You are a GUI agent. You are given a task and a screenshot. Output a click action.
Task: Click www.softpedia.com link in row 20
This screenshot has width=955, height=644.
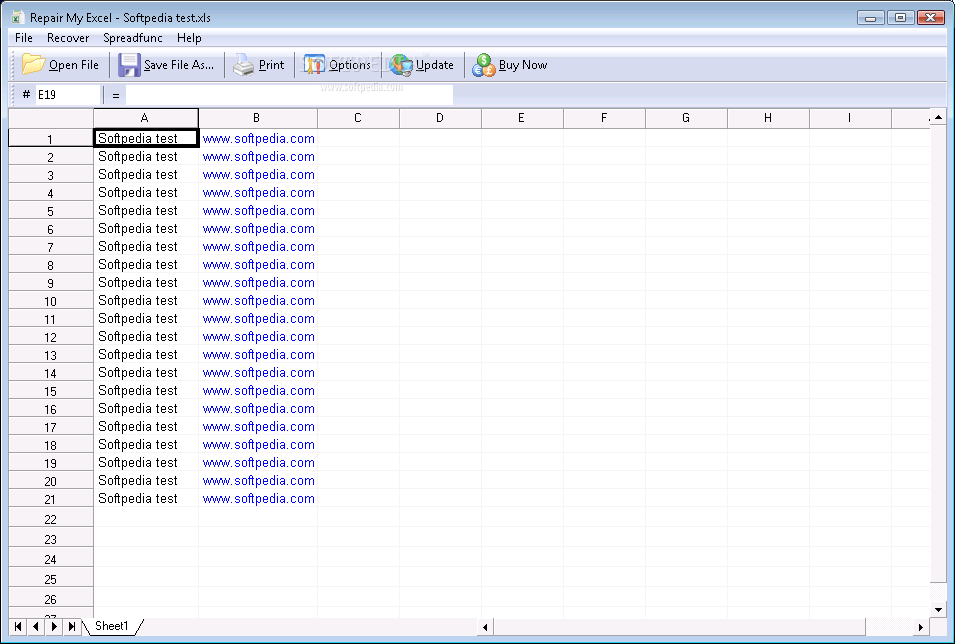259,481
